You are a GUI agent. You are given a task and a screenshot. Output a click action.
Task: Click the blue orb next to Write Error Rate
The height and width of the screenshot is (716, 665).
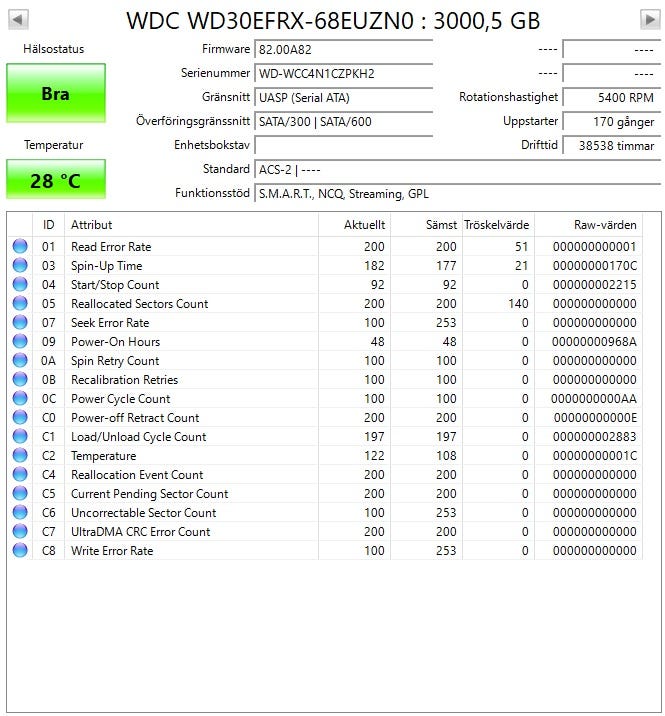(x=20, y=551)
